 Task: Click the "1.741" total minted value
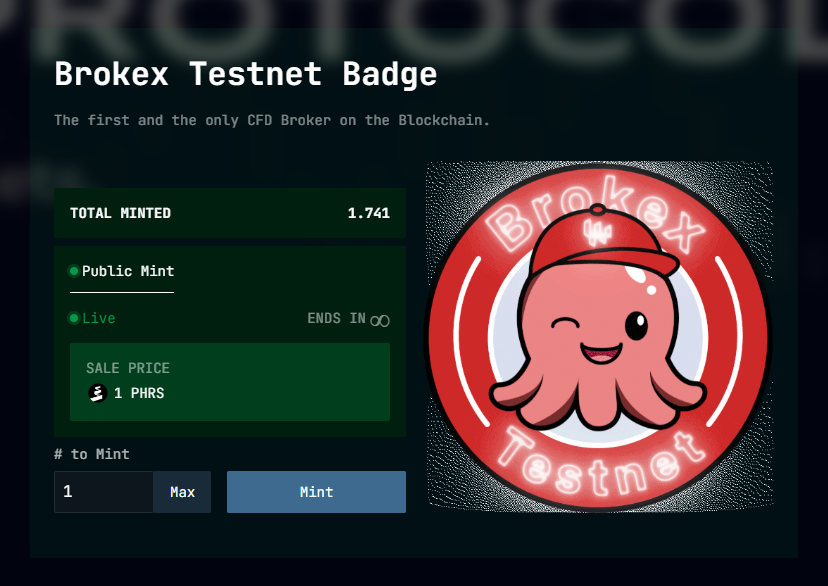tap(369, 213)
